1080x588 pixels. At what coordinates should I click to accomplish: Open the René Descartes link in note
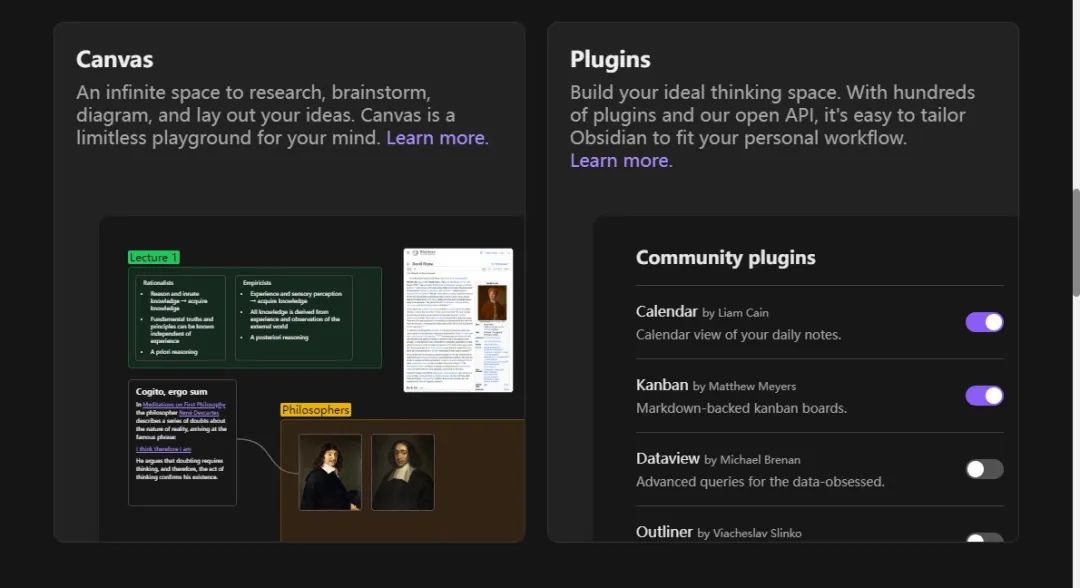coord(199,412)
